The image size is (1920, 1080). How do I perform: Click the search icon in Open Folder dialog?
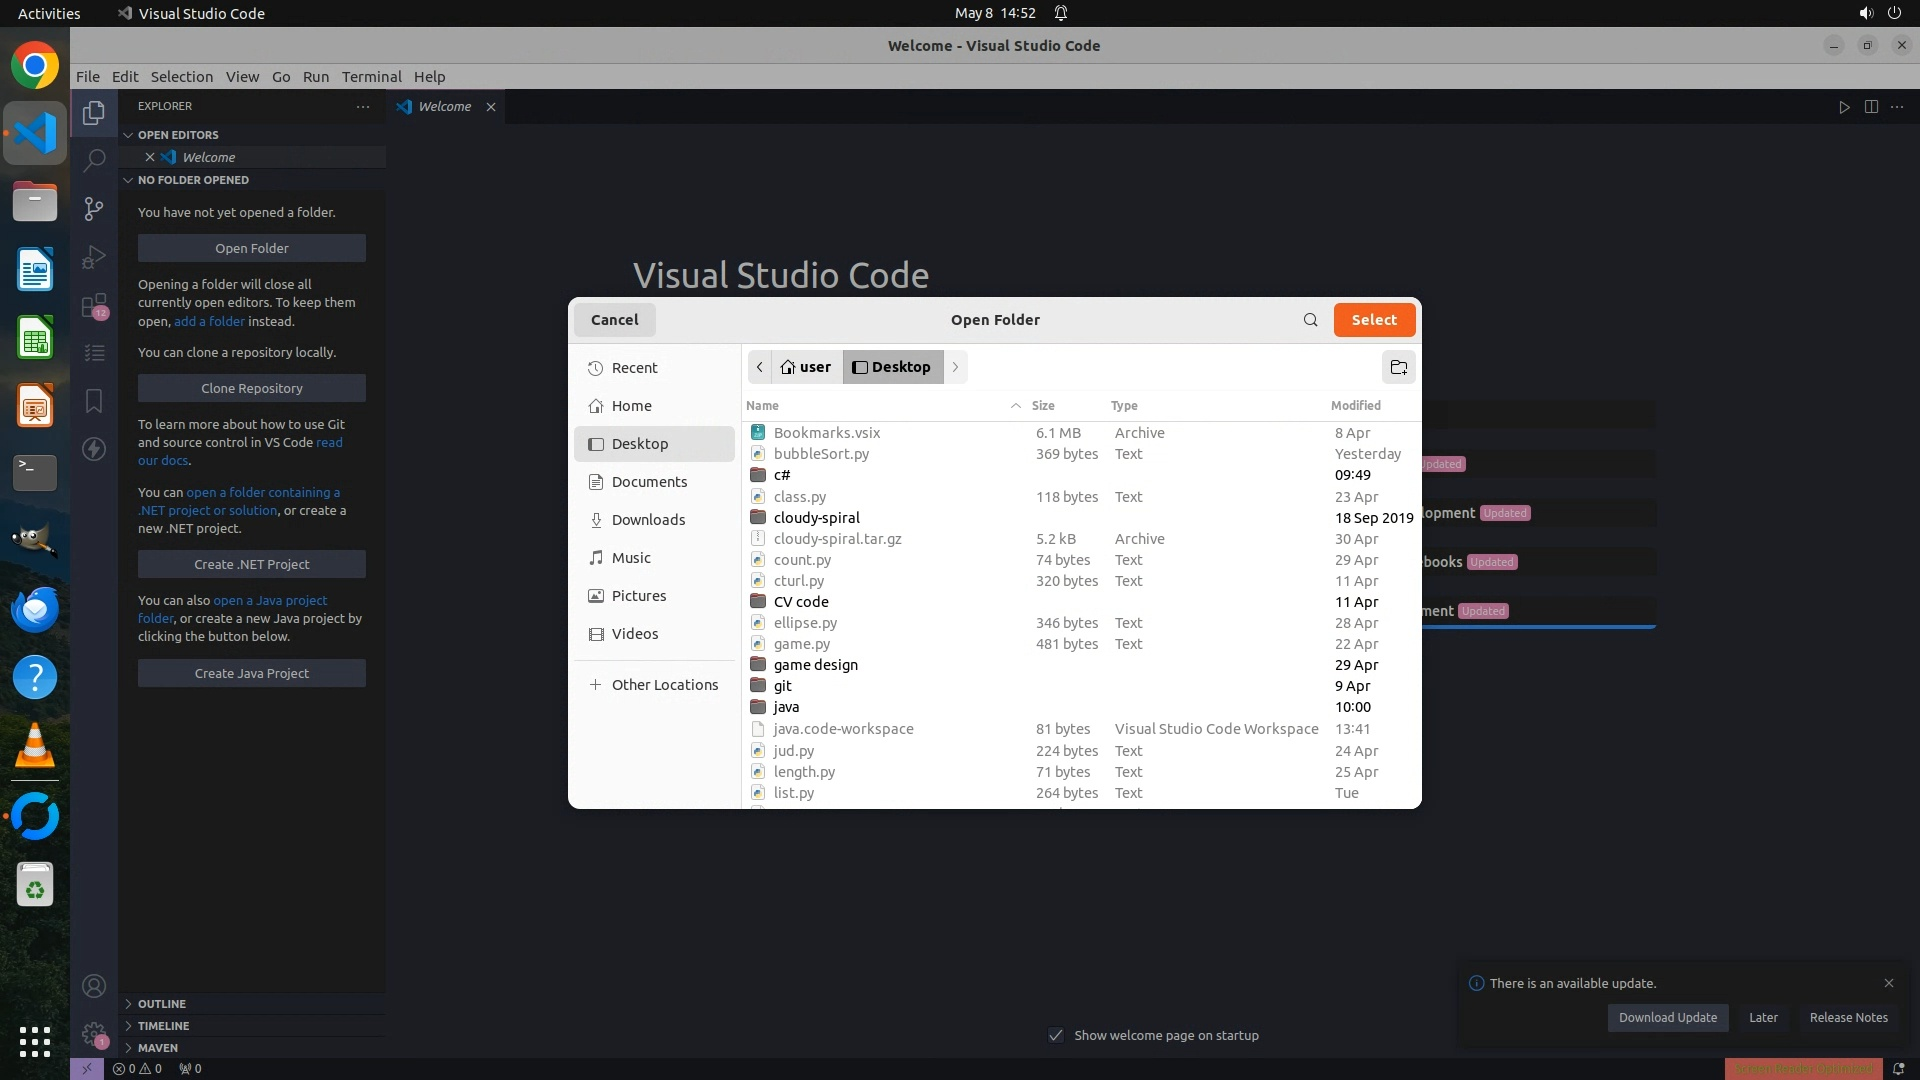point(1310,320)
